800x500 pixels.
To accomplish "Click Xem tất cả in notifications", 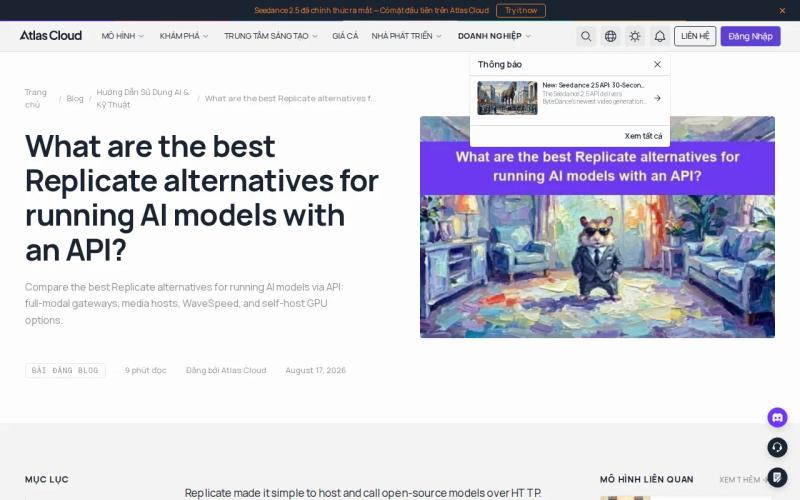I will click(x=643, y=136).
